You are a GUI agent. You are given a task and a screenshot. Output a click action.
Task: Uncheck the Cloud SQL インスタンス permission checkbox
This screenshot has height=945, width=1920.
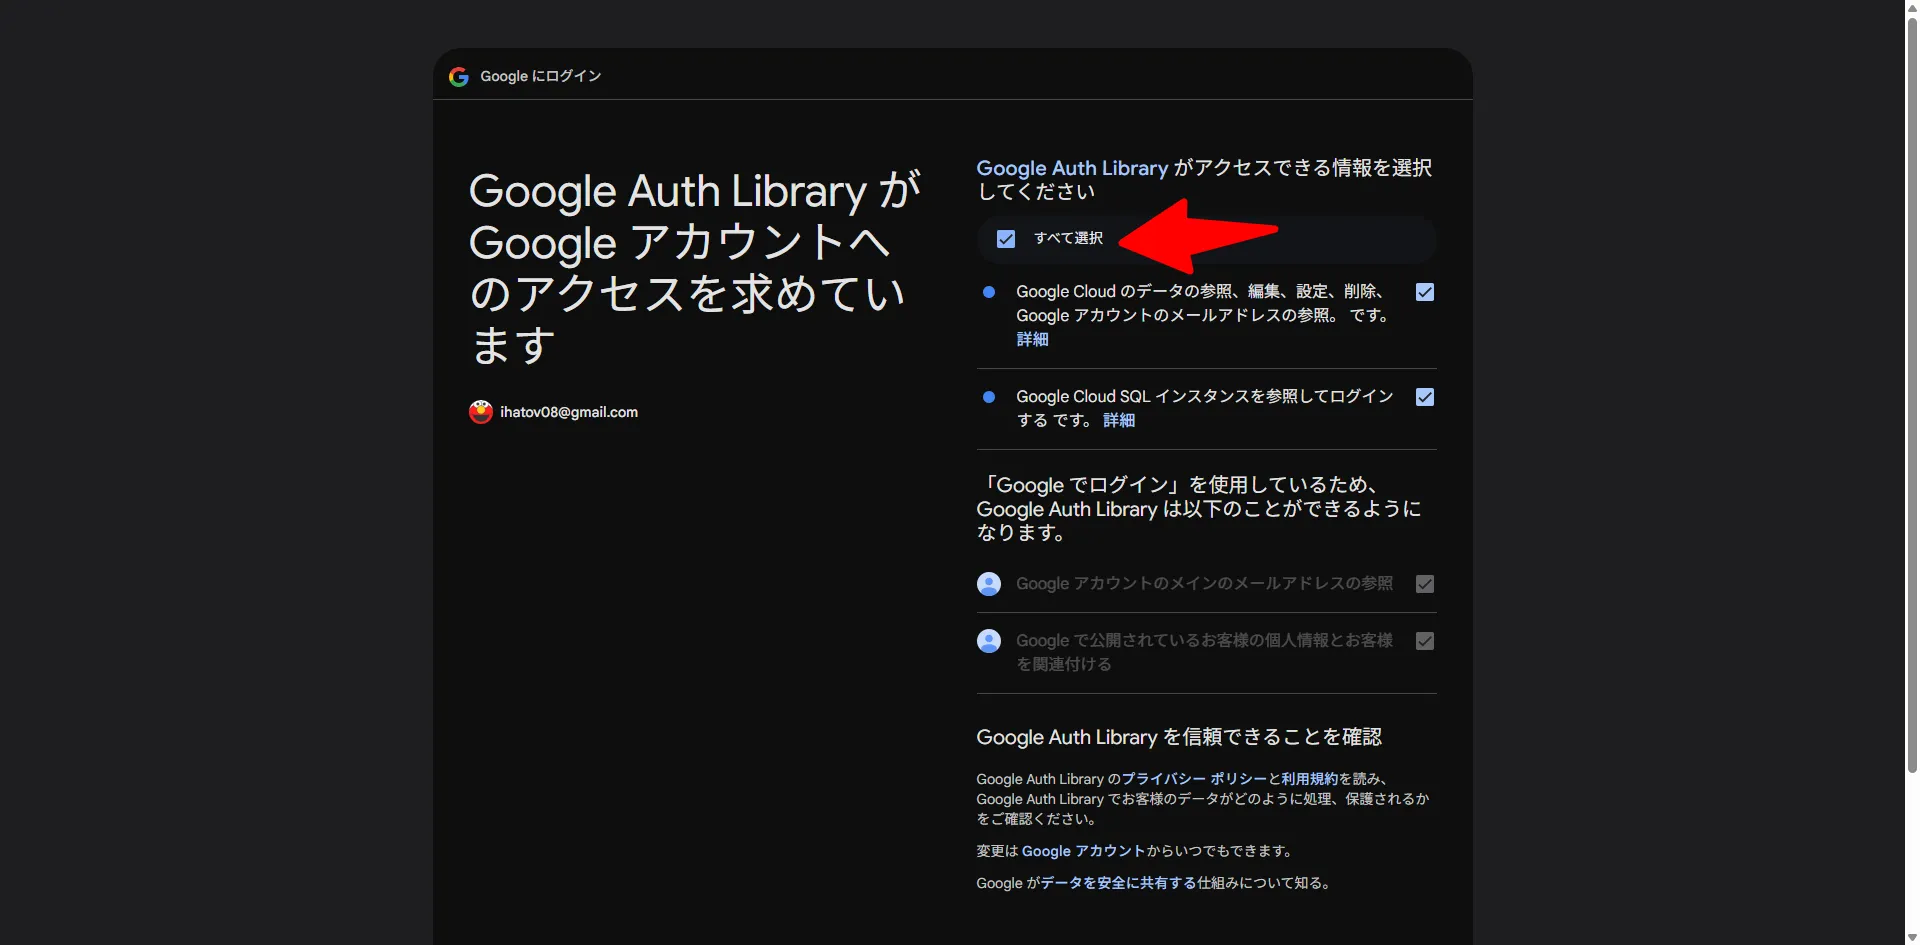[x=1424, y=397]
